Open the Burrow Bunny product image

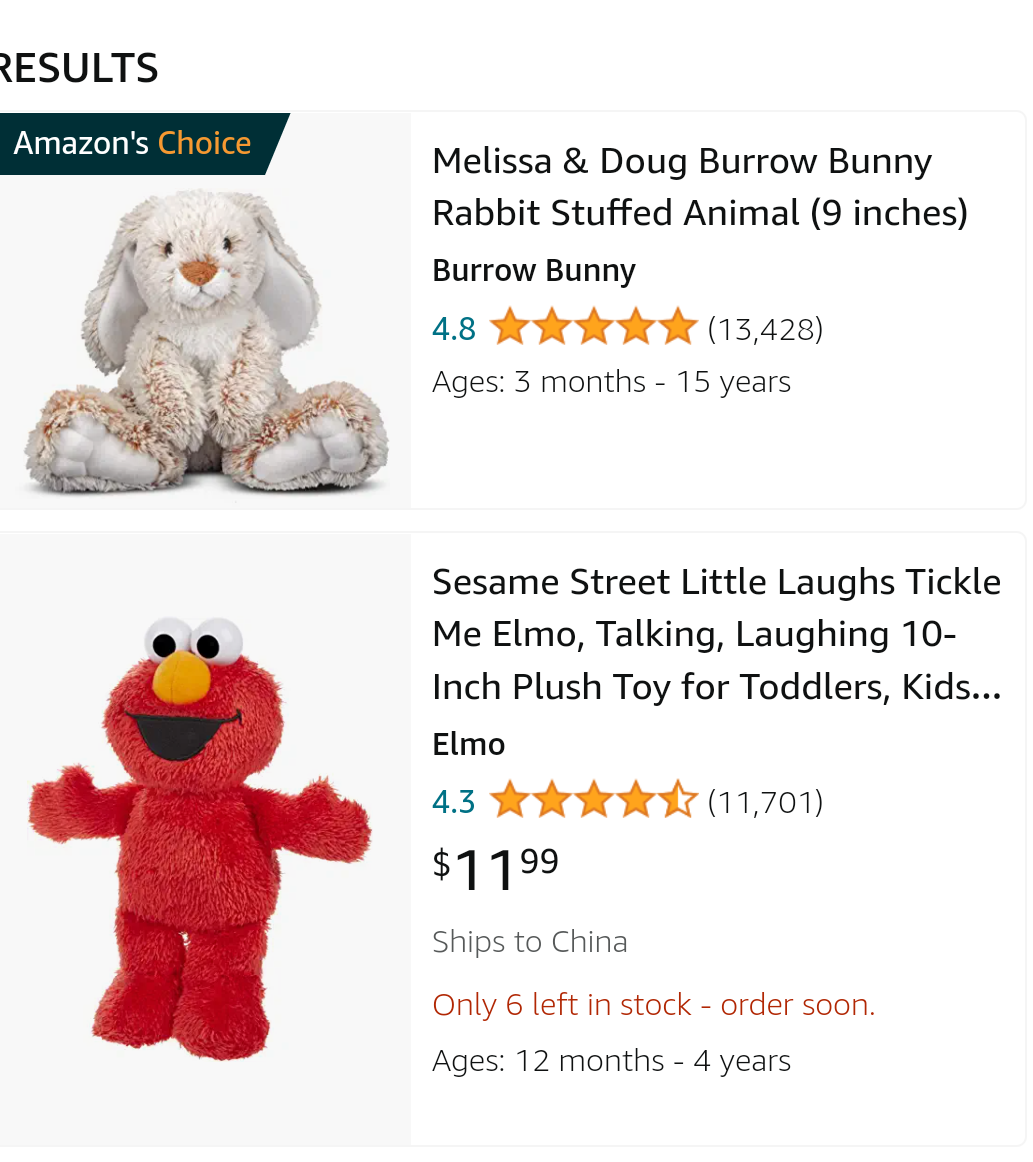(x=205, y=340)
